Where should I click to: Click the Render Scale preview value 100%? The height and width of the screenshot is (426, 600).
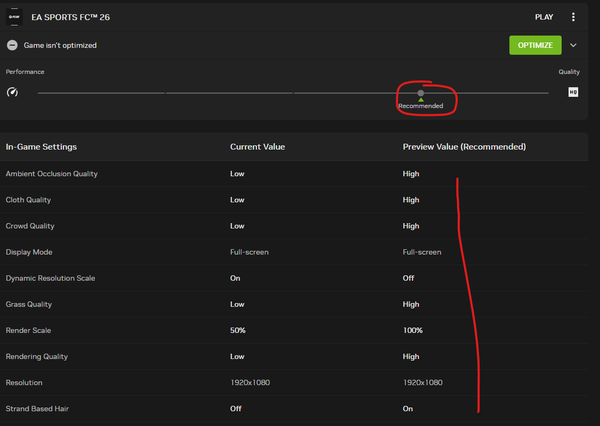(413, 330)
